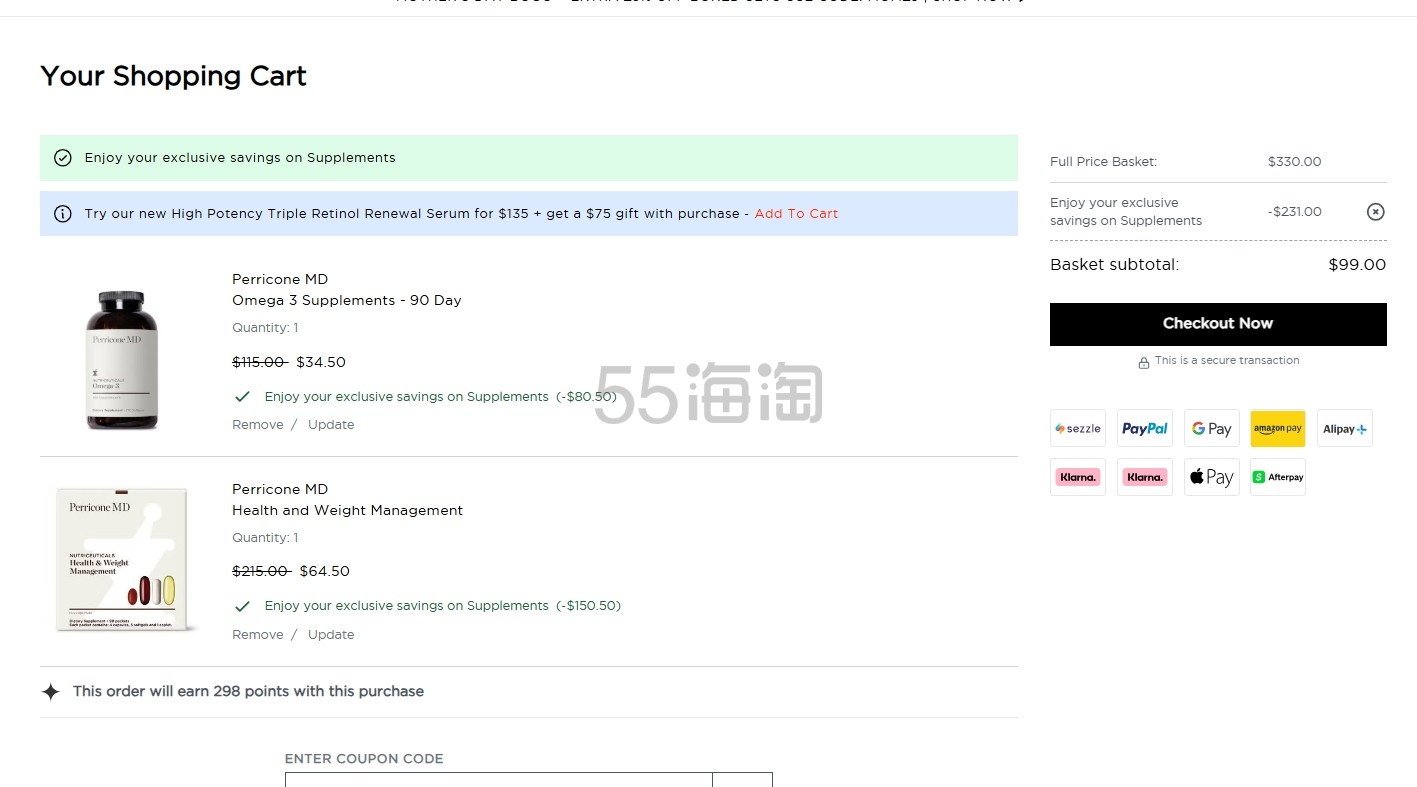
Task: Open the Omega 3 Supplements - 90 Day title
Action: pos(346,301)
